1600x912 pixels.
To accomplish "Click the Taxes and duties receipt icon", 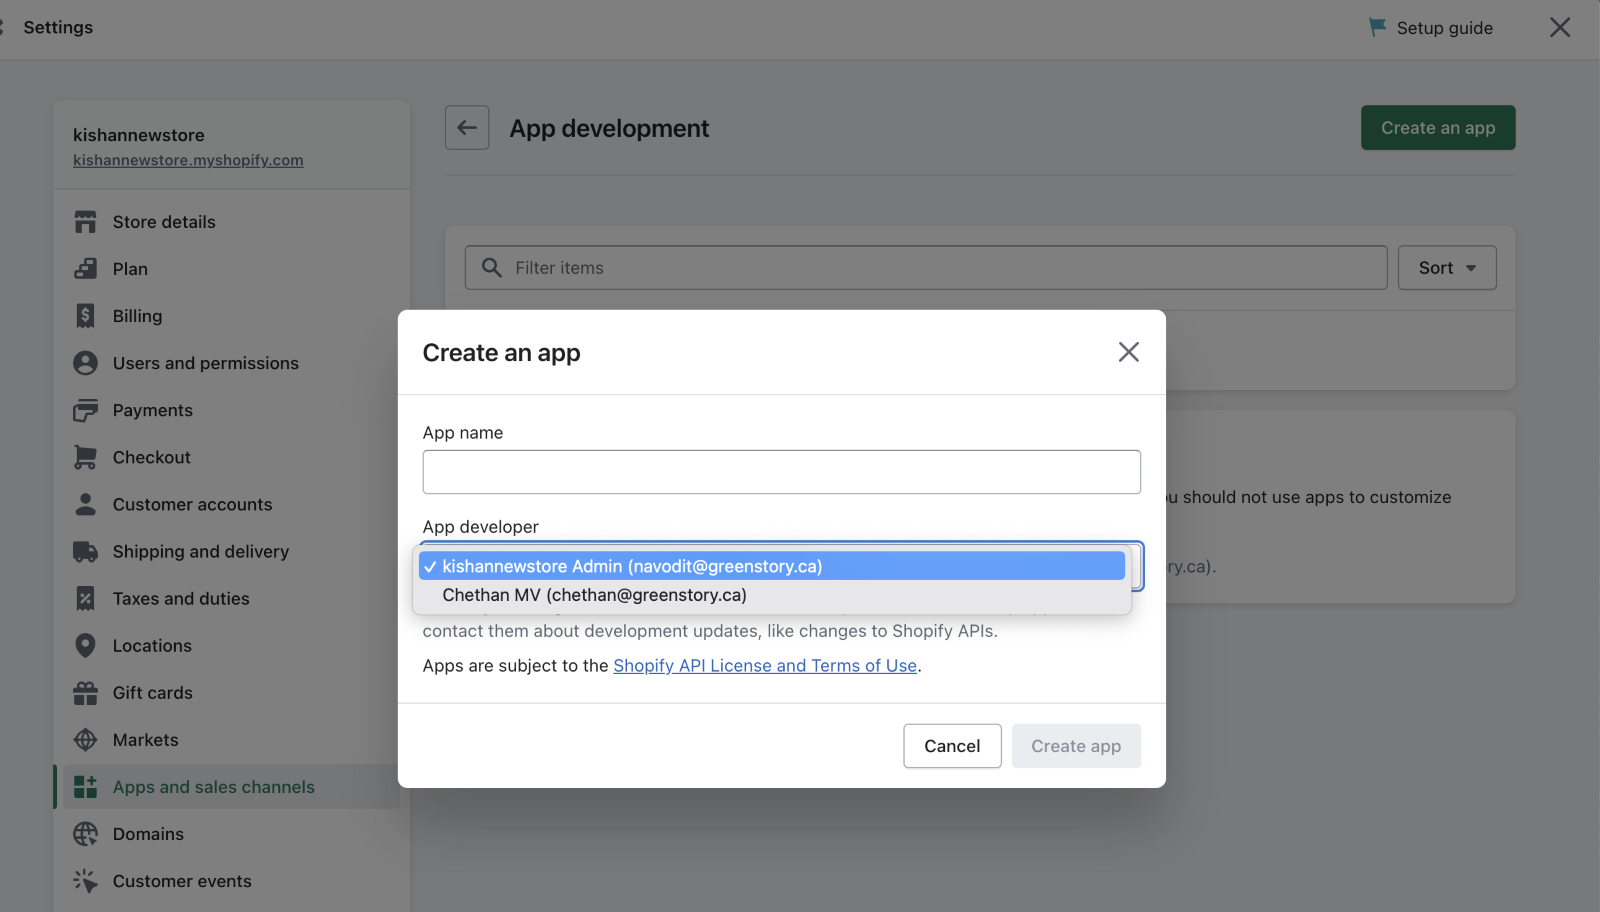I will pos(86,598).
